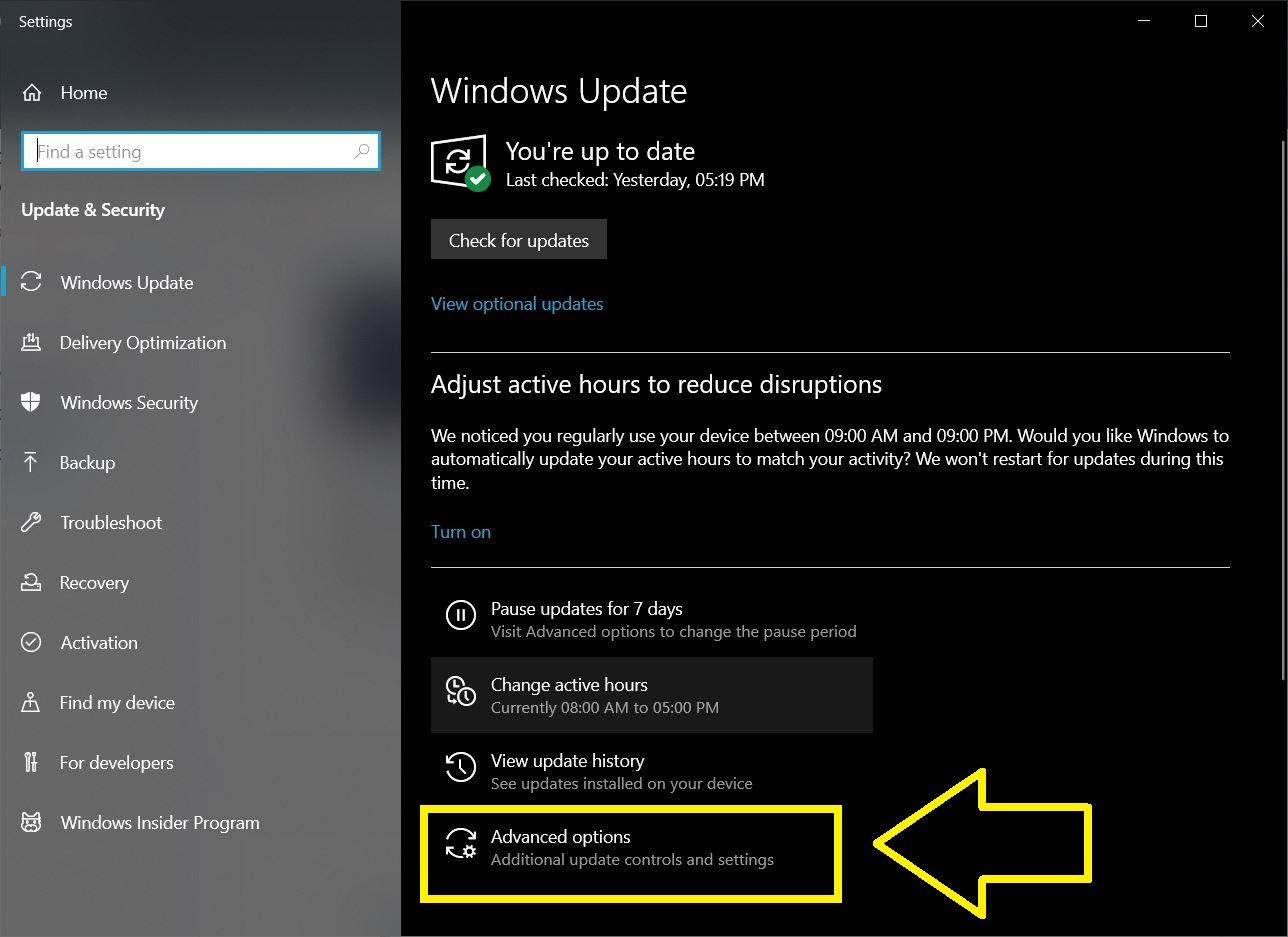Open Advanced options
1288x937 pixels.
point(652,847)
